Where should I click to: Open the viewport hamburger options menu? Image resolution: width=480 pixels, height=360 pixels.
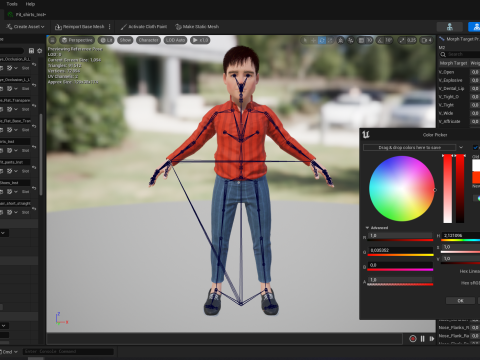coord(52,40)
